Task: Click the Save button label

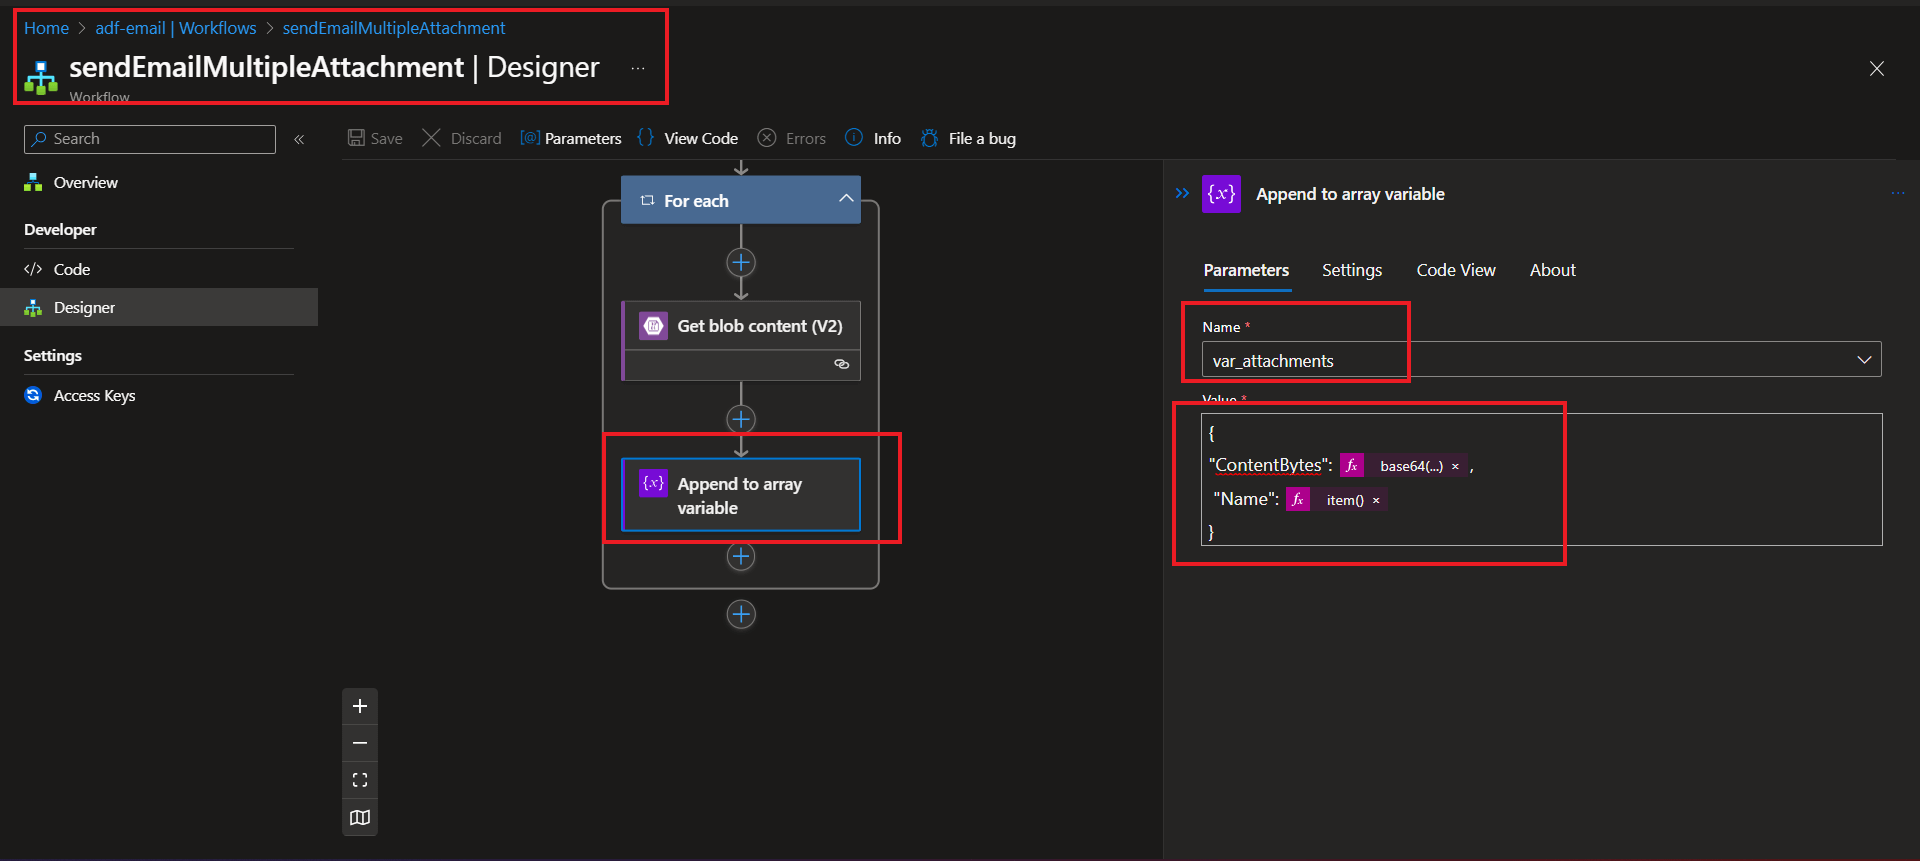Action: point(386,139)
